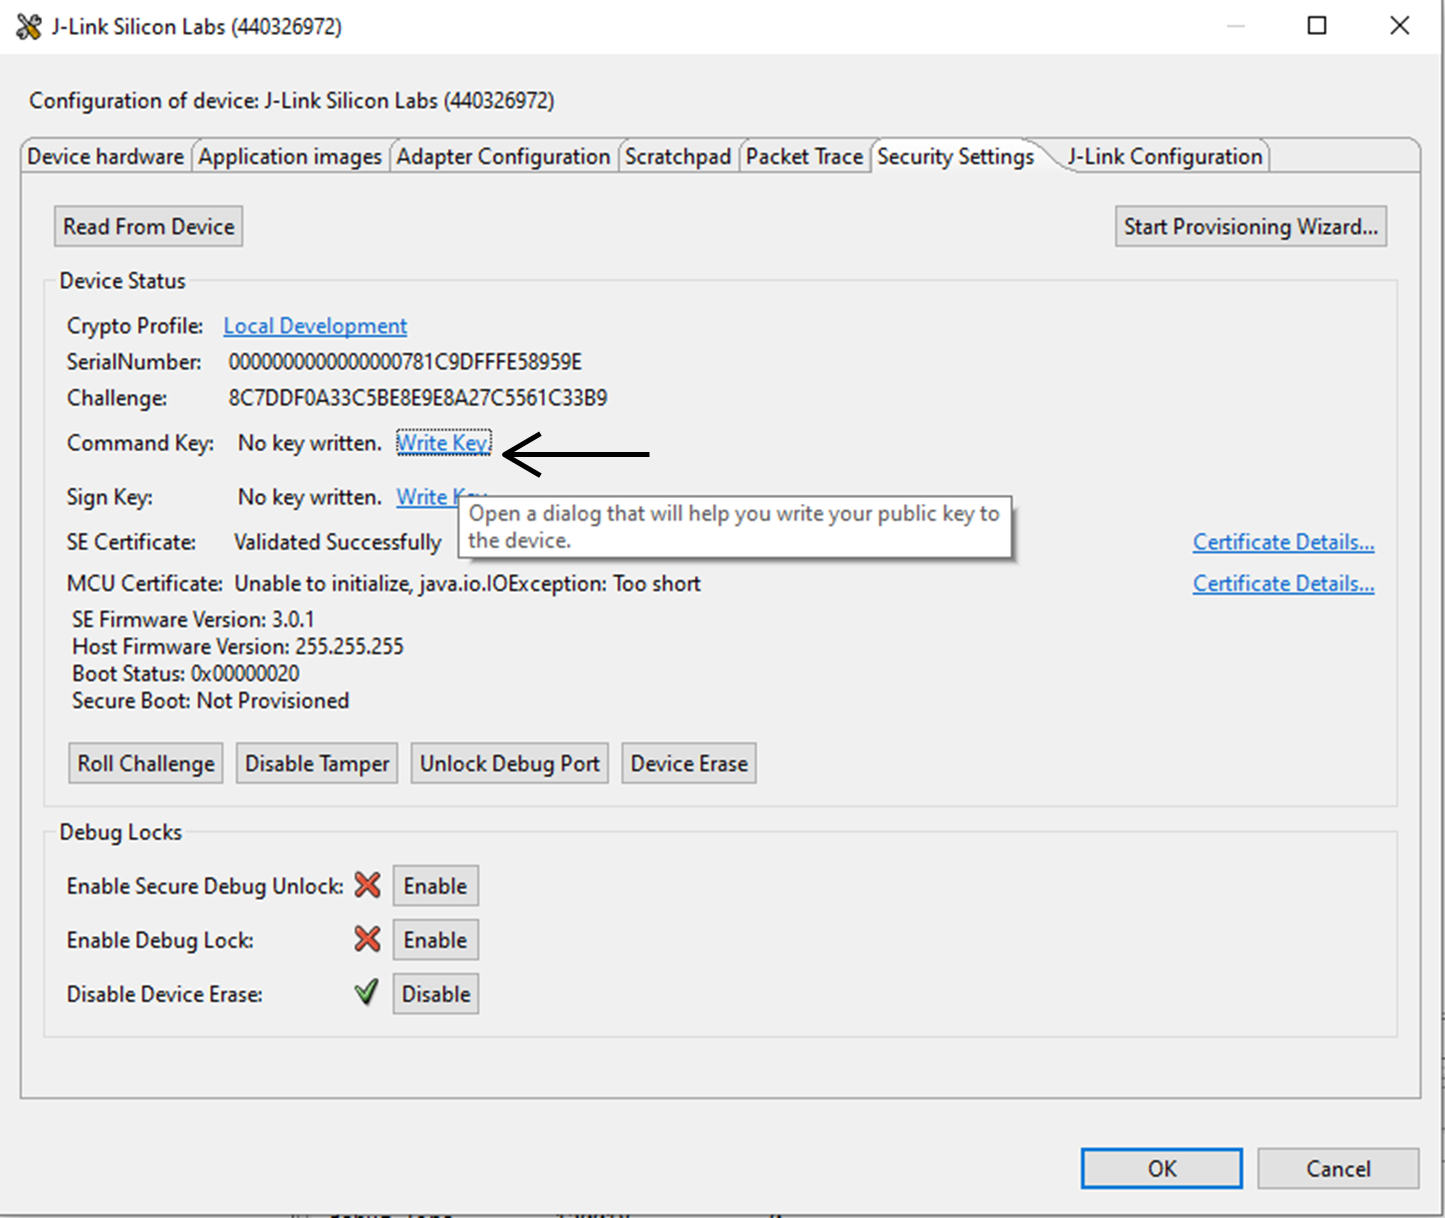Screen dimensions: 1445x1218
Task: Click the MCU Certificate IOException message
Action: point(467,584)
